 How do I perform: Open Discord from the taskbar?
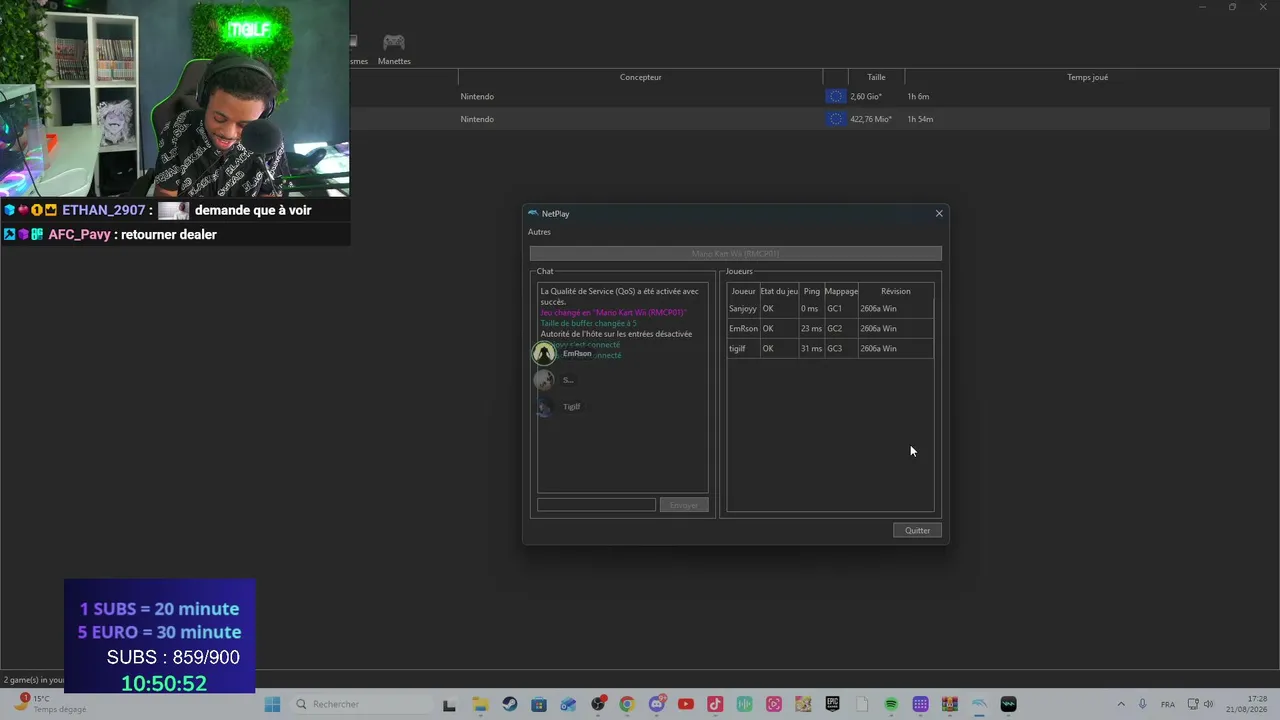point(657,704)
